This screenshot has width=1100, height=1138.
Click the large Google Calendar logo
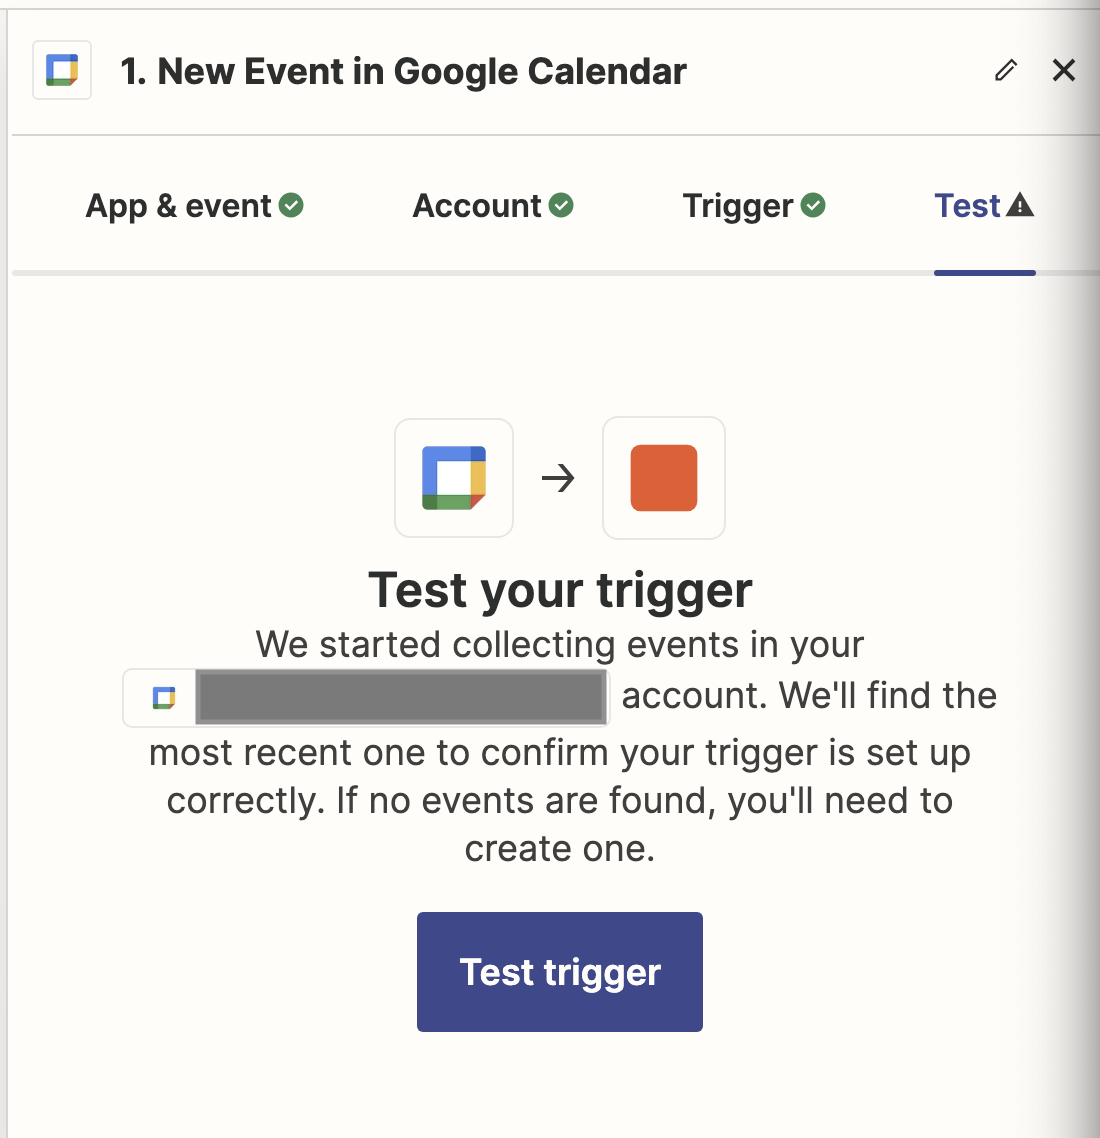(x=454, y=478)
